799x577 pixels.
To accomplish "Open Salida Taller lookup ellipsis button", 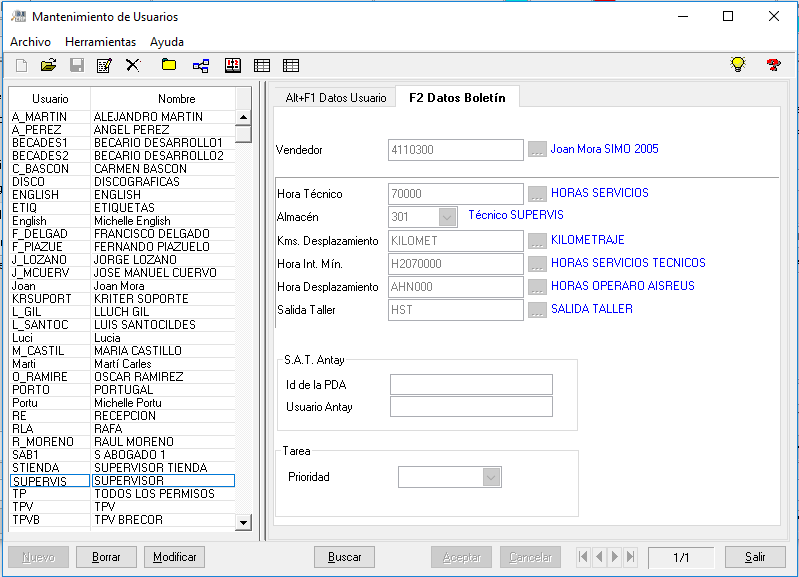I will point(537,309).
